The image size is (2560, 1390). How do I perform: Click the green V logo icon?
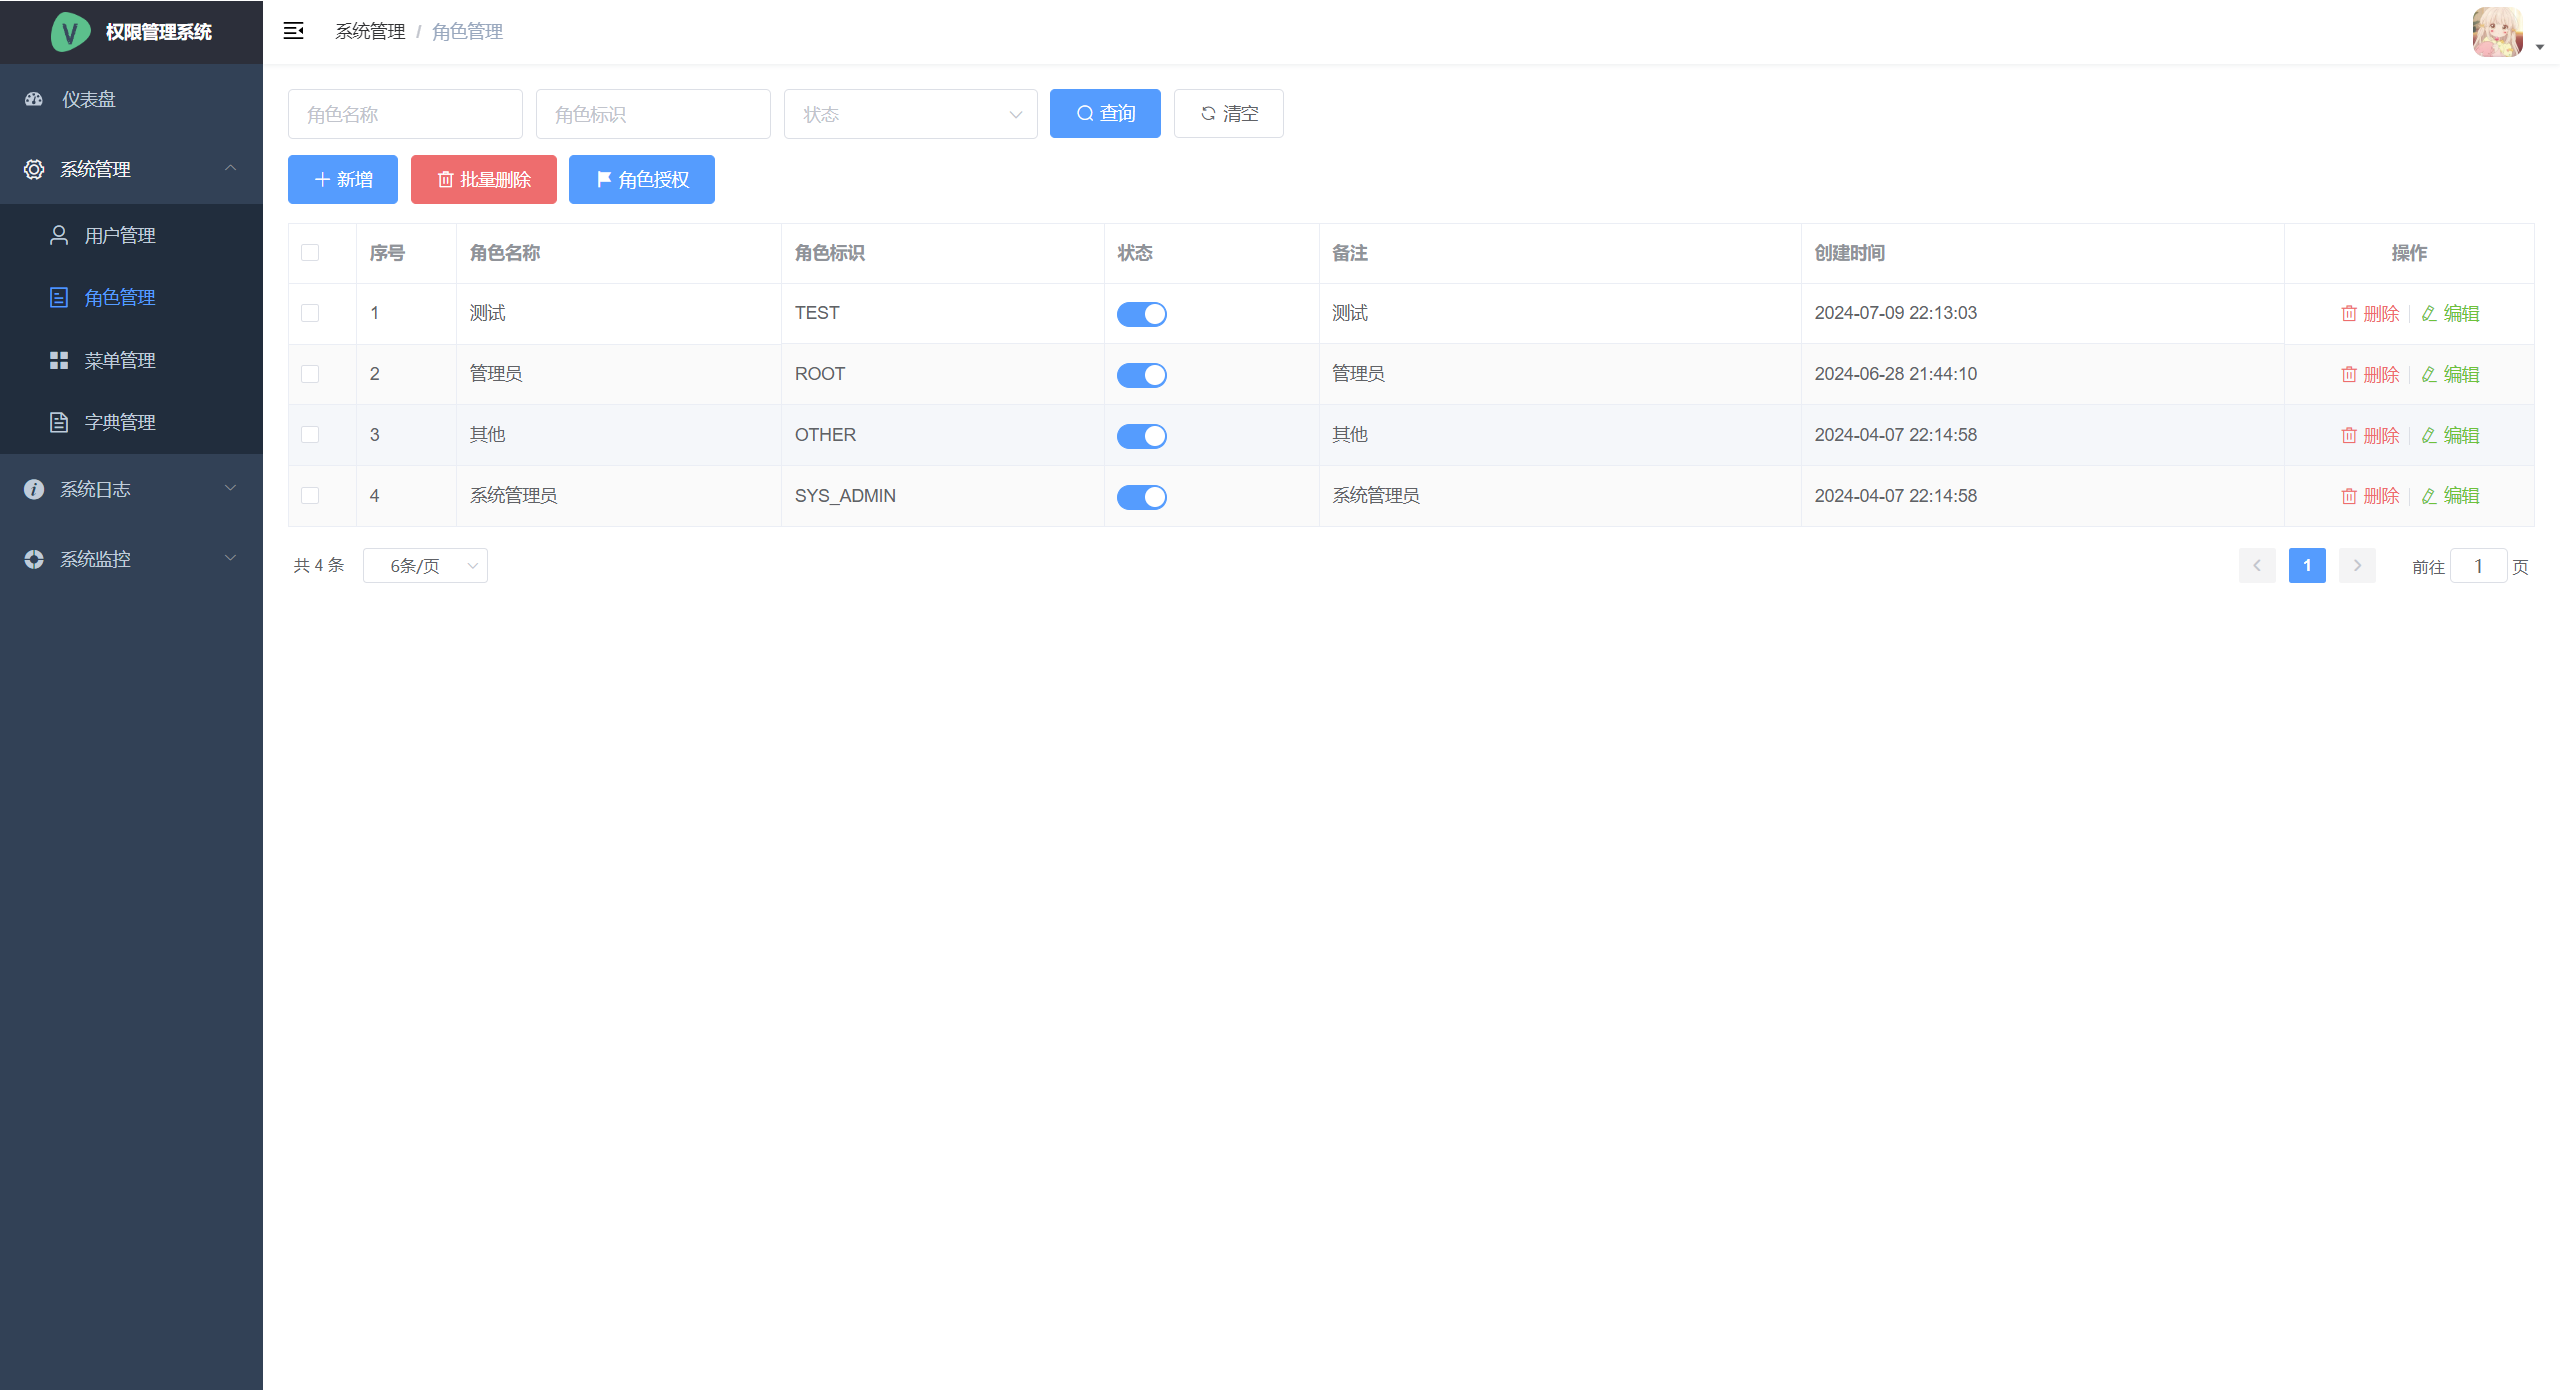pyautogui.click(x=70, y=32)
